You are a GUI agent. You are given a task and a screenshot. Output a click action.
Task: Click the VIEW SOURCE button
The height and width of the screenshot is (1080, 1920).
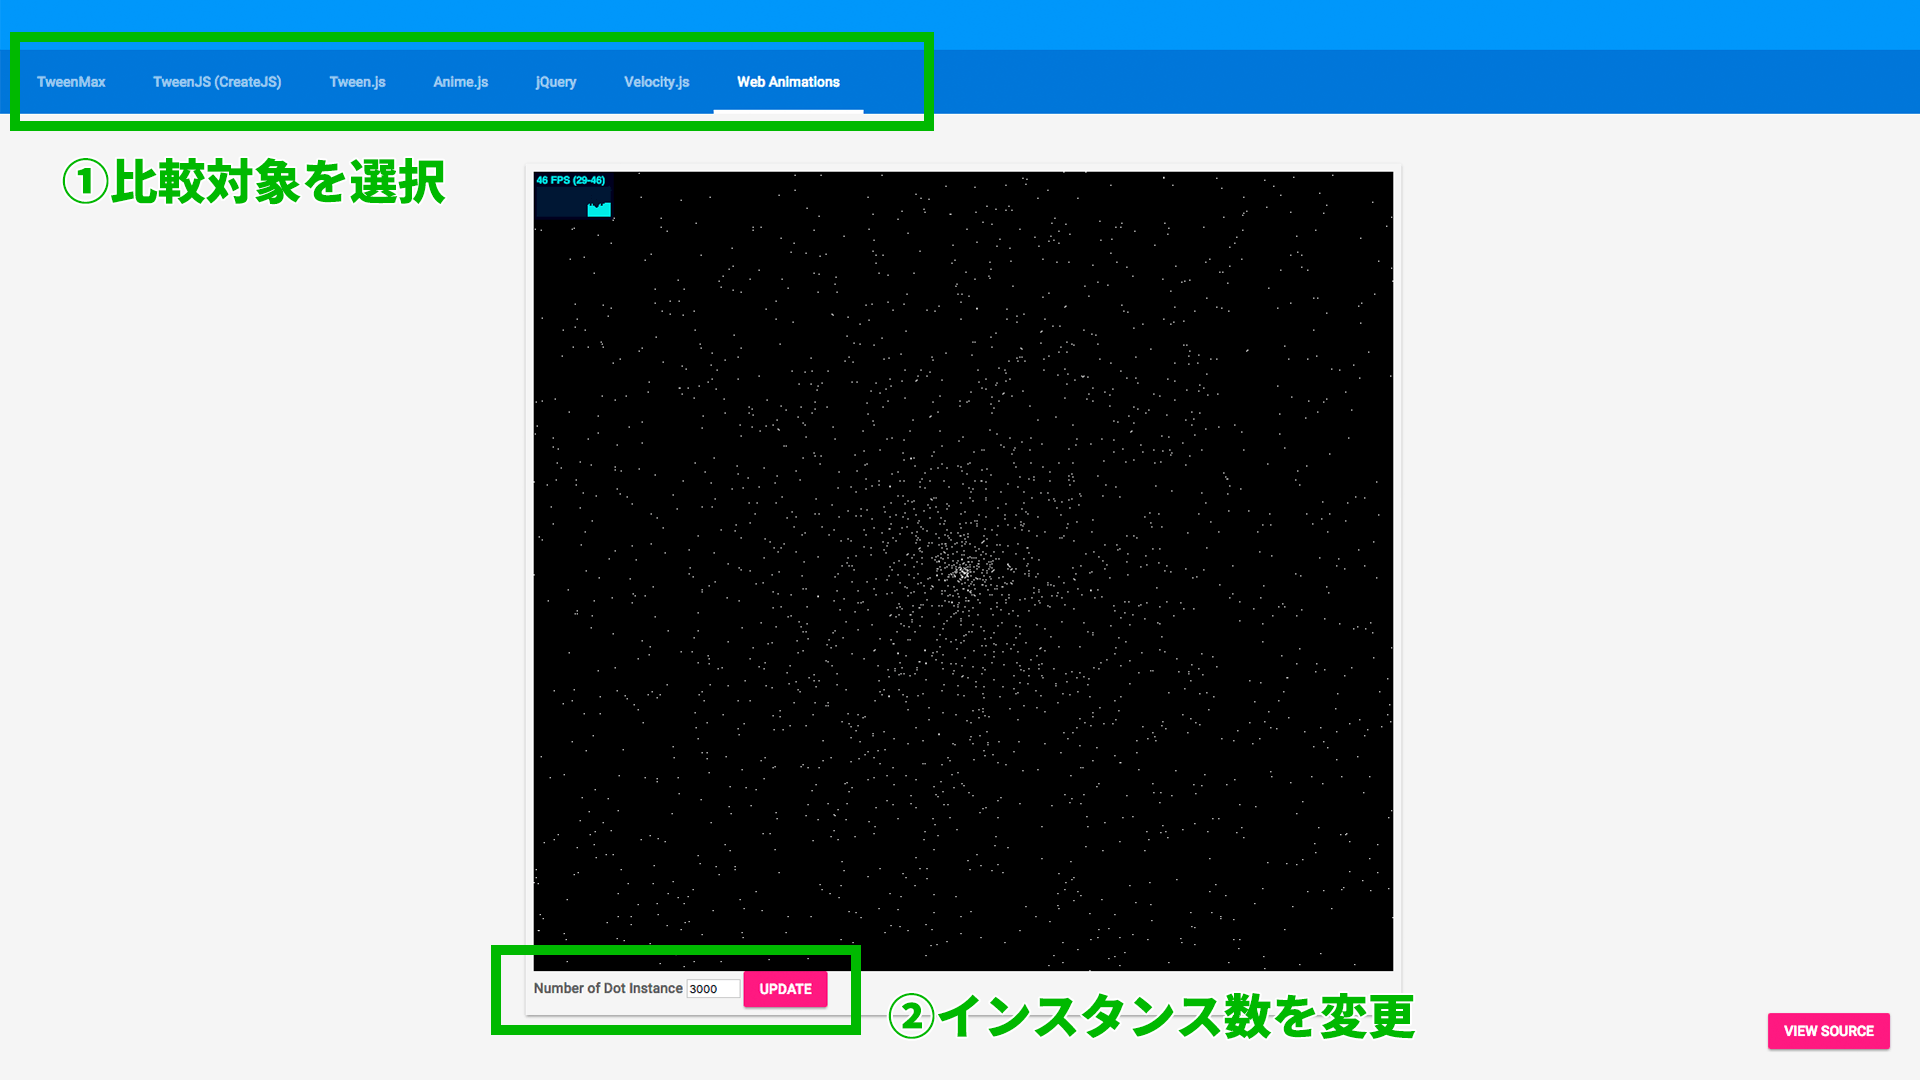point(1828,1031)
